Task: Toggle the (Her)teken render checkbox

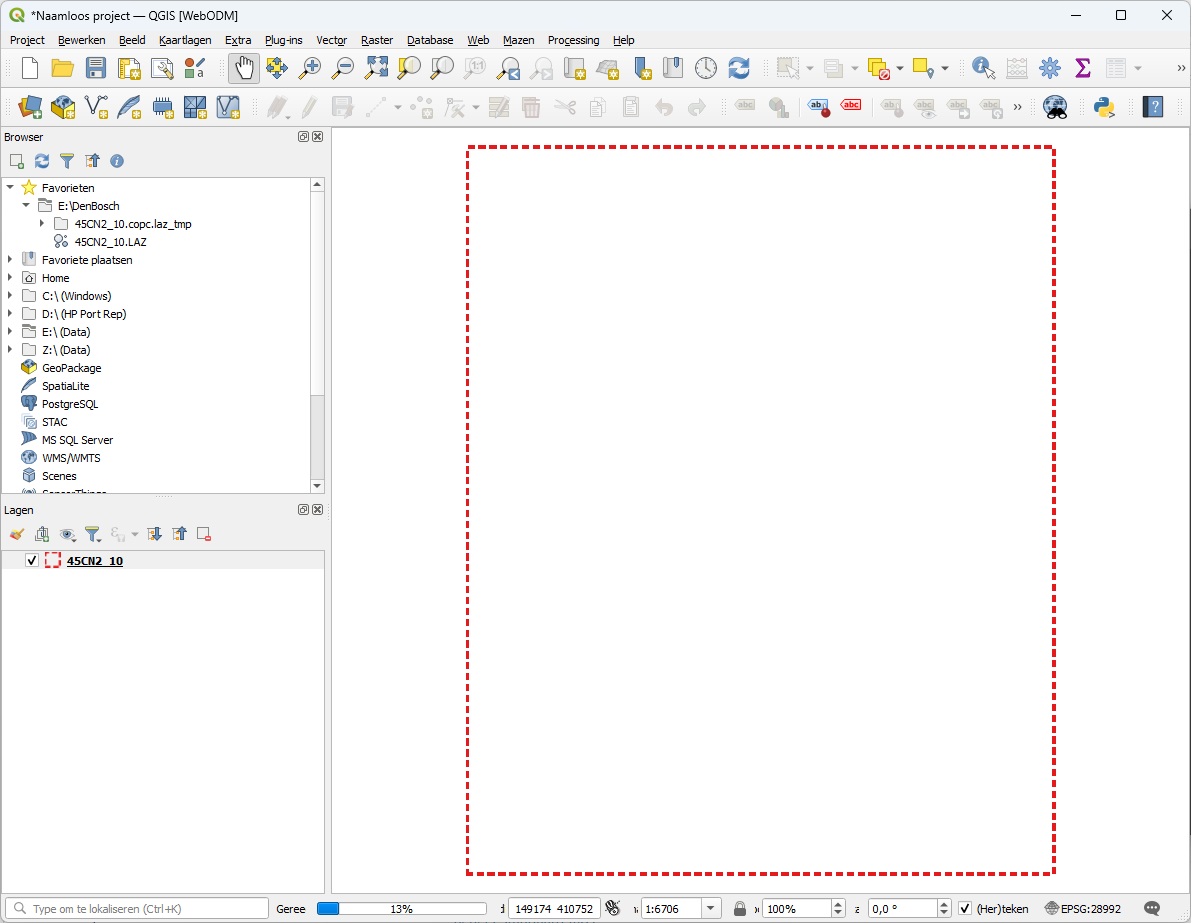Action: (x=965, y=909)
